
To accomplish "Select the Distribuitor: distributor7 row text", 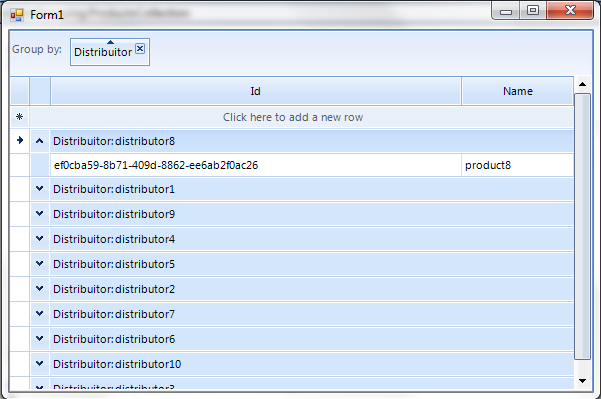I will [114, 314].
